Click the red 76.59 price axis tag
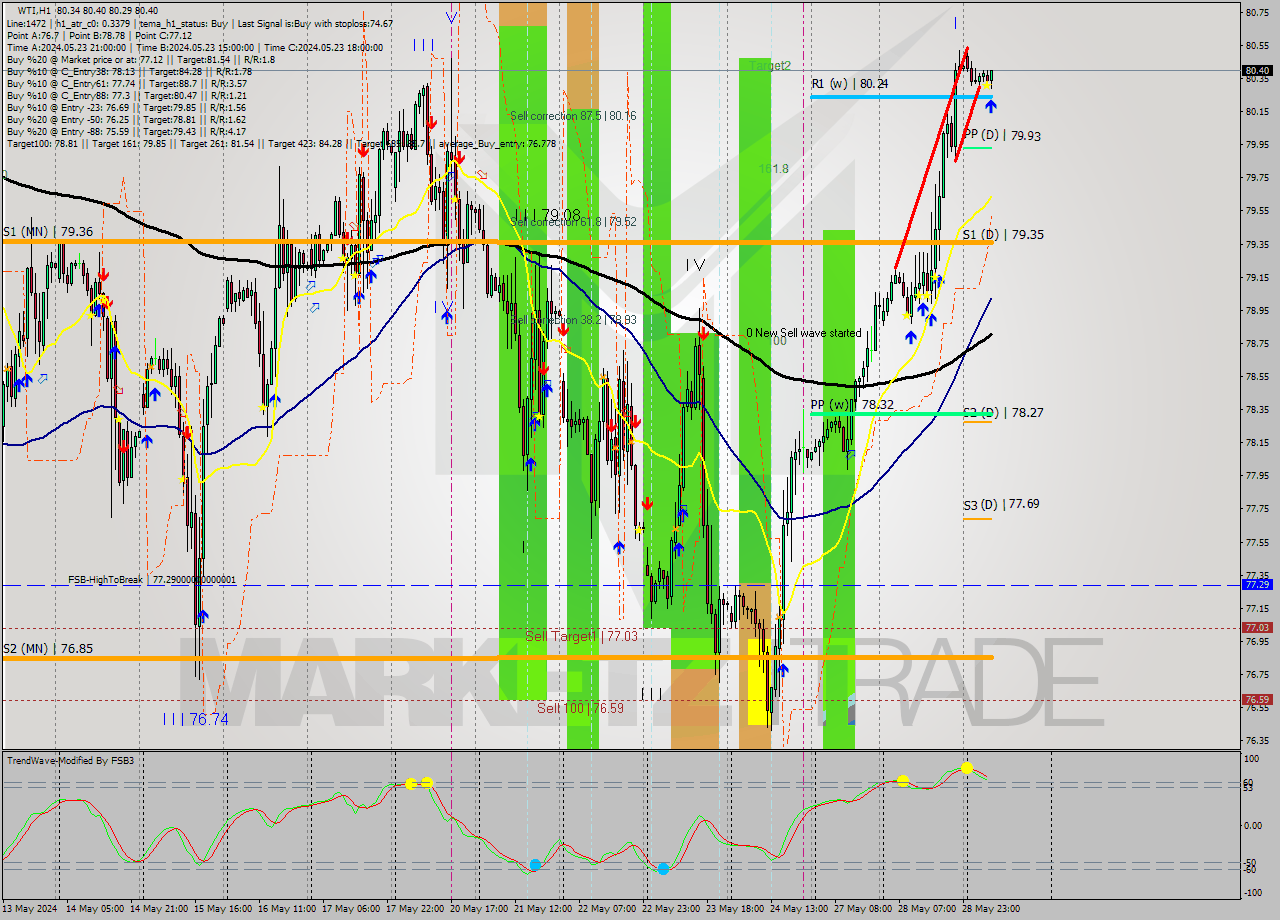Image resolution: width=1280 pixels, height=920 pixels. coord(1257,699)
